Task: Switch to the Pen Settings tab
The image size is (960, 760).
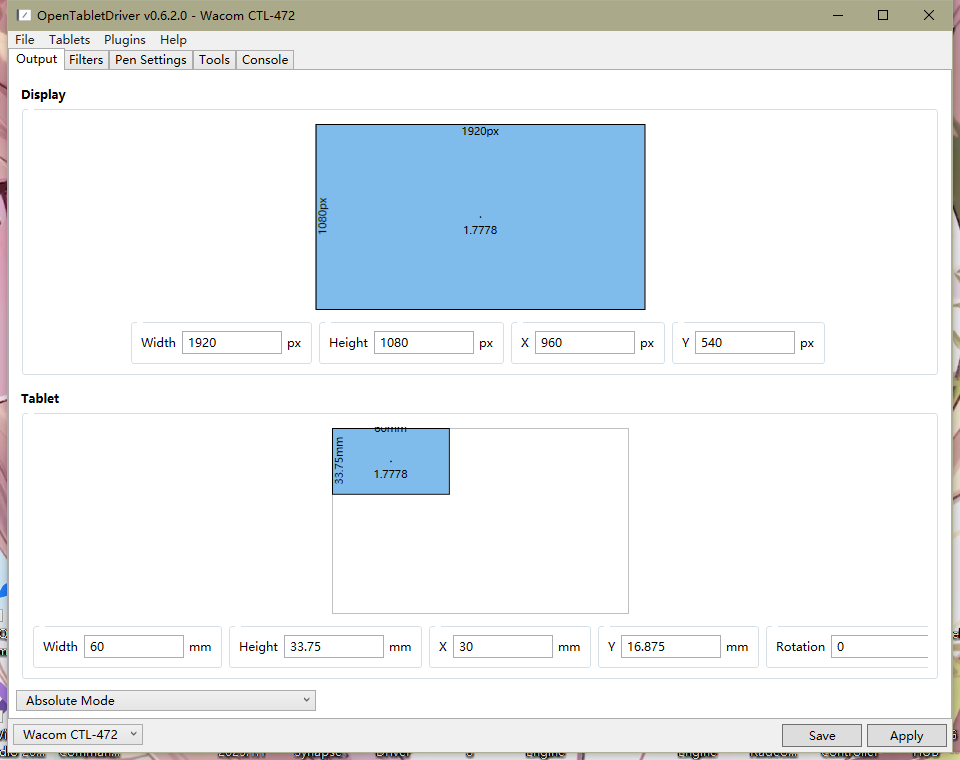Action: tap(150, 60)
